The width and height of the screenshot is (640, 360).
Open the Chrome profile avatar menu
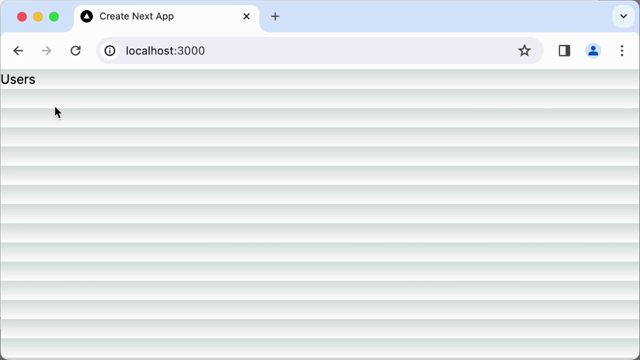tap(593, 51)
